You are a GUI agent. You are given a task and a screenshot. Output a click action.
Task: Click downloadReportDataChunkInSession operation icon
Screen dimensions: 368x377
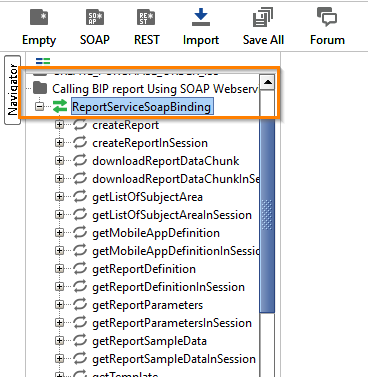pyautogui.click(x=80, y=179)
